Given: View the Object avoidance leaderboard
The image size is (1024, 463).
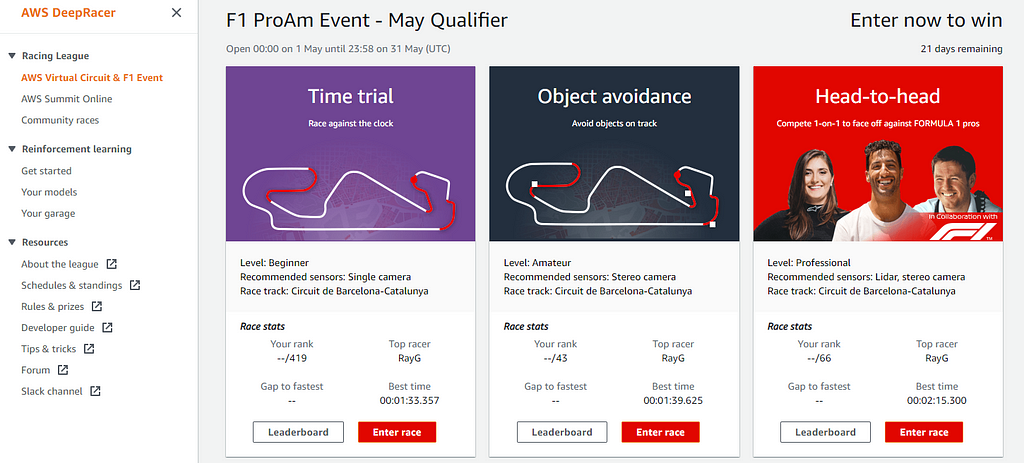Looking at the screenshot, I should (561, 432).
